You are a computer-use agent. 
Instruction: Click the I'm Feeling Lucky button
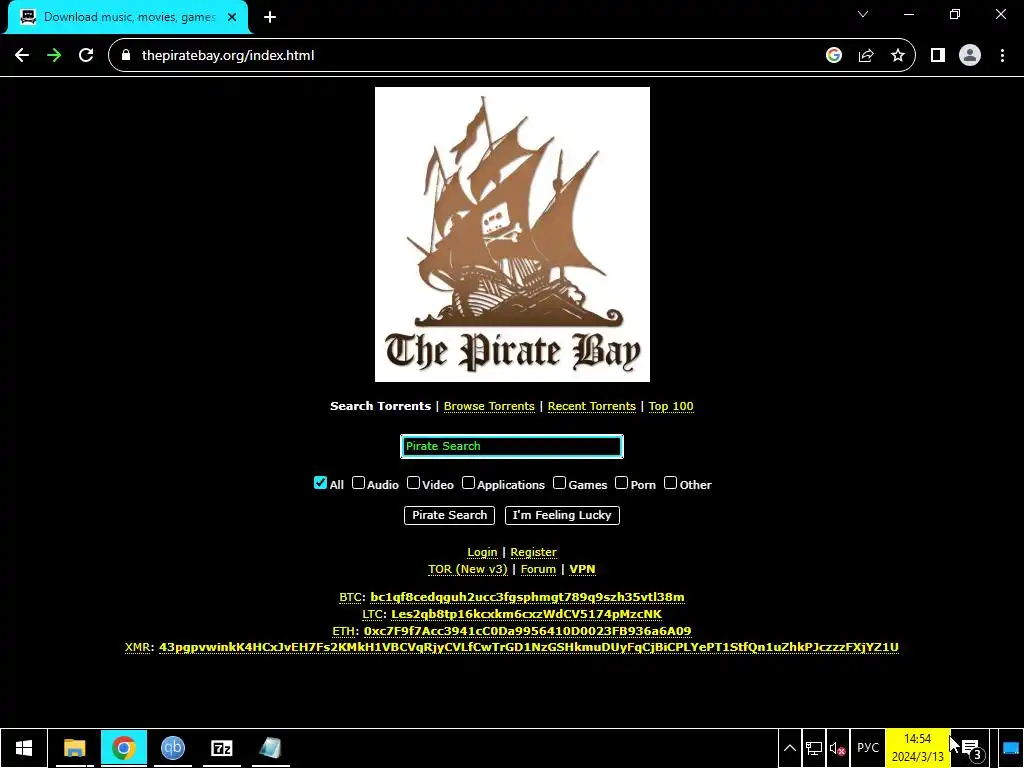562,515
